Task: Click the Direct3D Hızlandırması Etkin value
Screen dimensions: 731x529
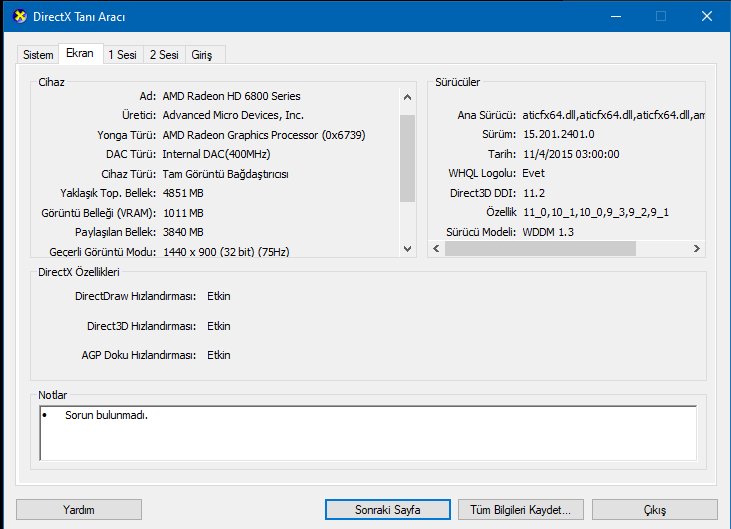Action: [x=219, y=326]
